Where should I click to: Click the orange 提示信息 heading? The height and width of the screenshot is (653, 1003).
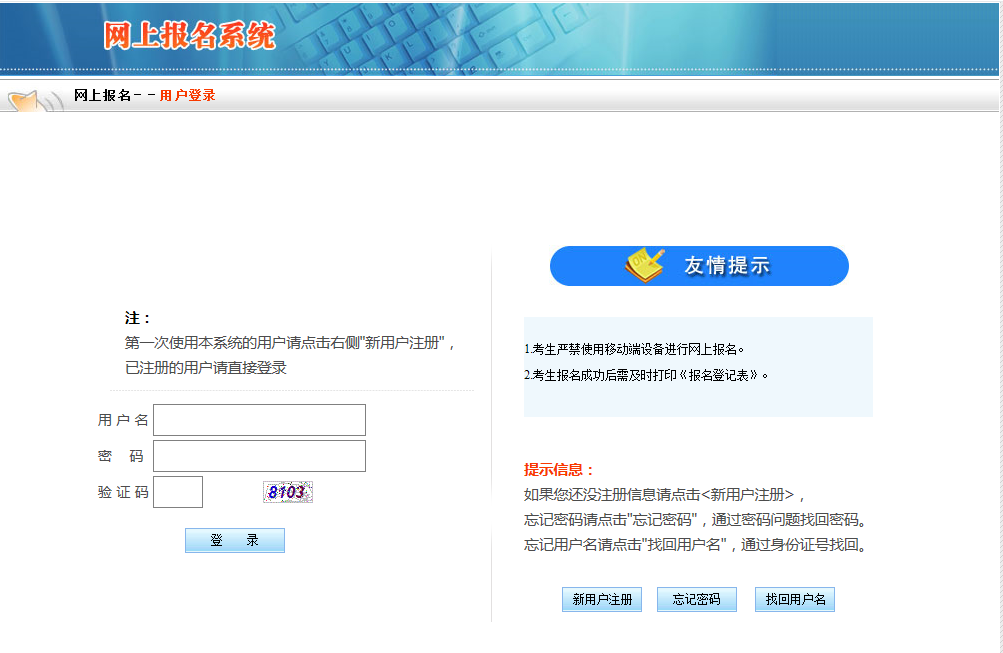(x=559, y=470)
